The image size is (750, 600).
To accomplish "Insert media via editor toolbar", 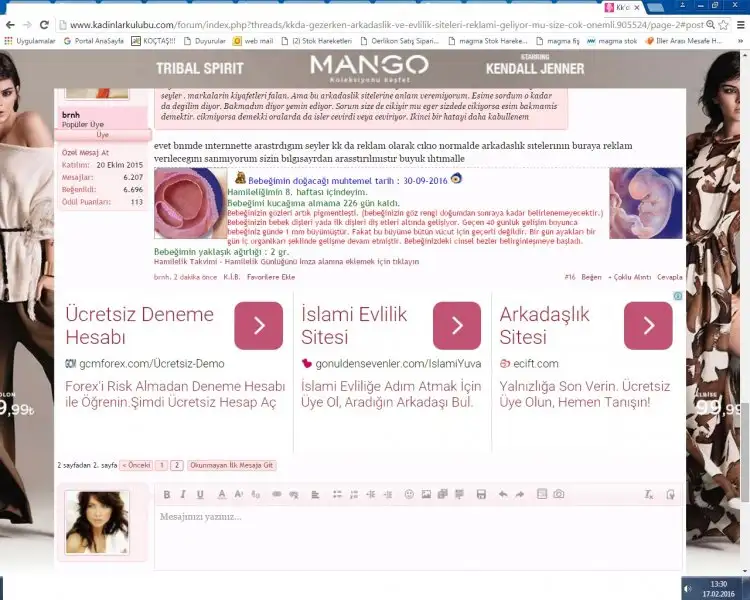I will click(x=442, y=494).
